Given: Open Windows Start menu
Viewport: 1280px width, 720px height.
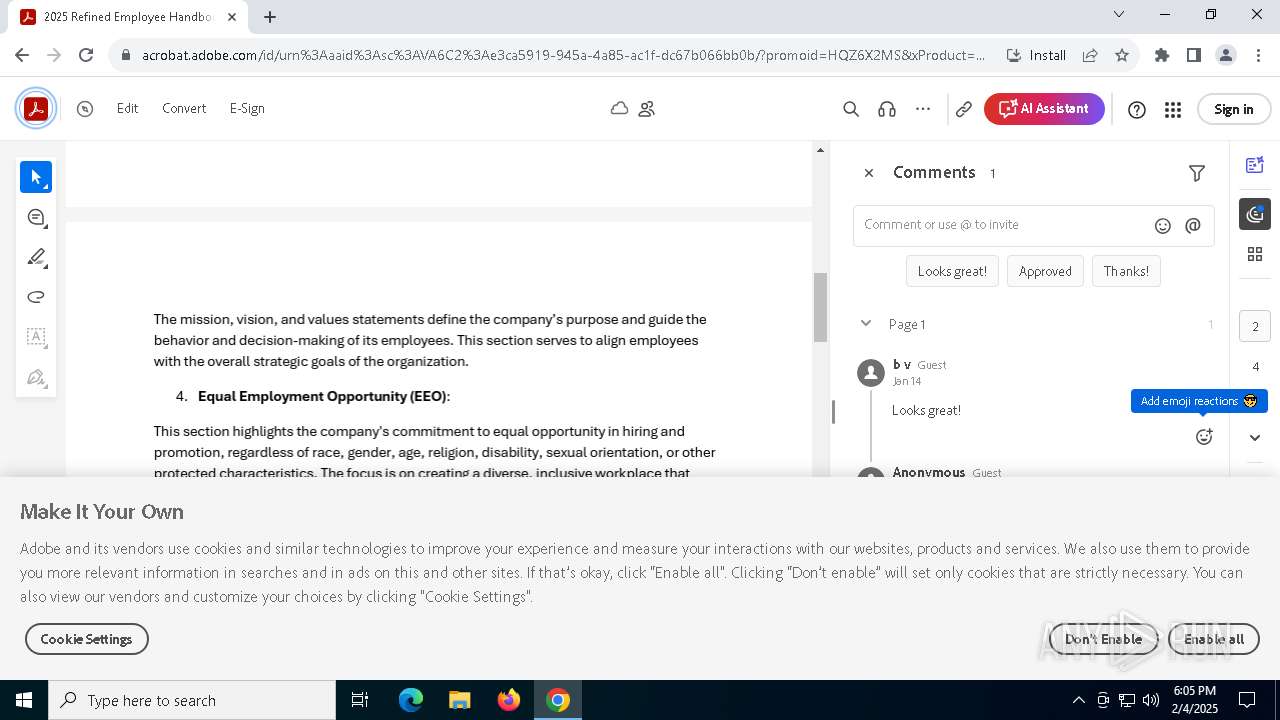Looking at the screenshot, I should 24,700.
